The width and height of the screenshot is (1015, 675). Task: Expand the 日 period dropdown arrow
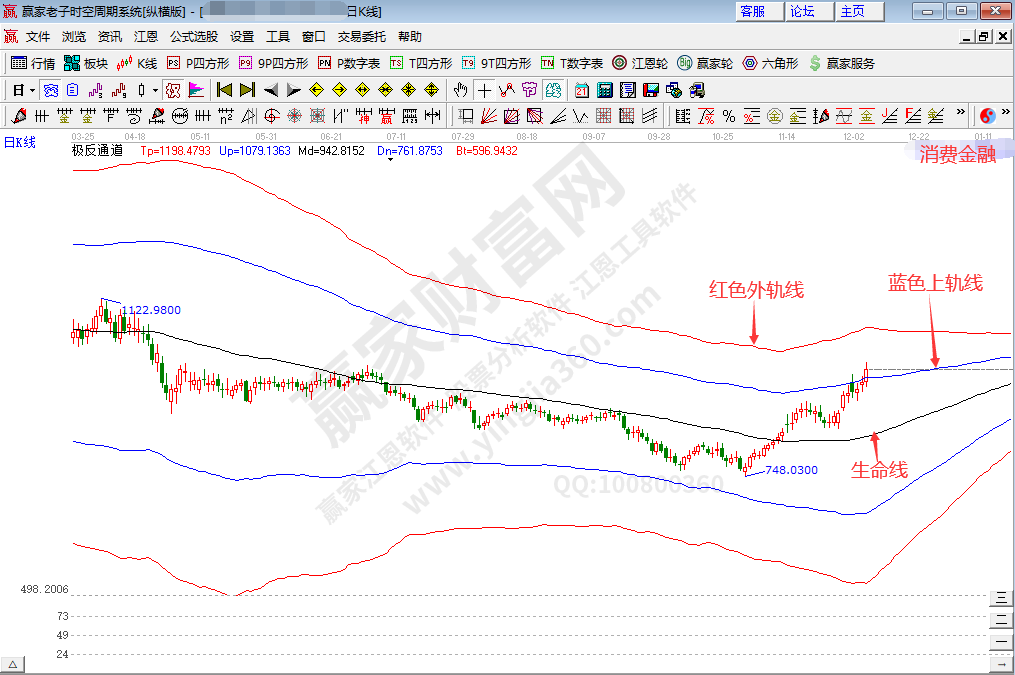[x=32, y=90]
